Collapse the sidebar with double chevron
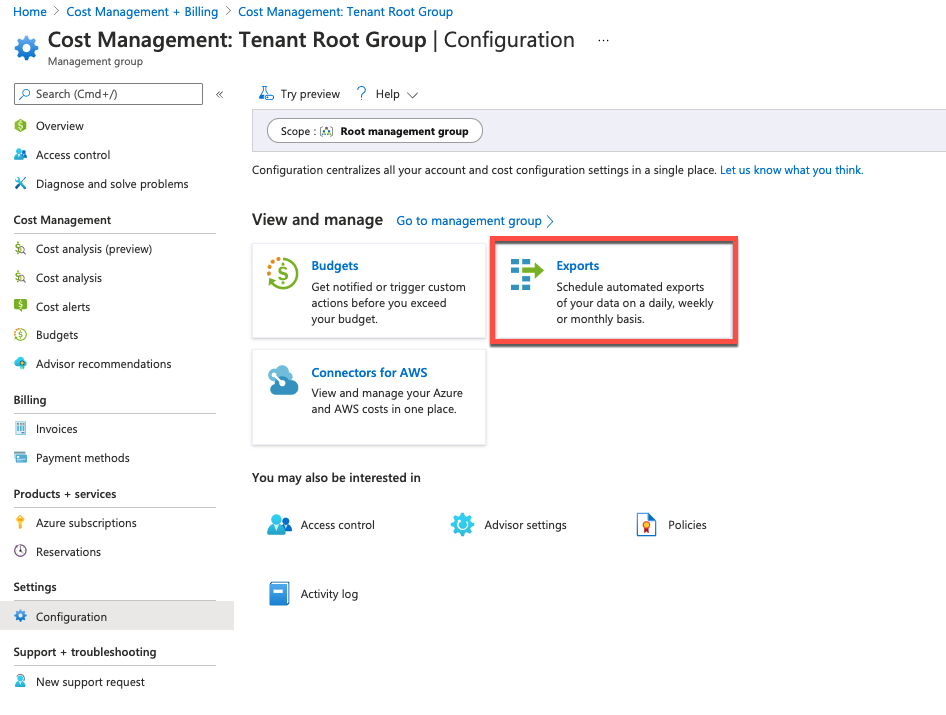The image size is (946, 715). (x=220, y=94)
